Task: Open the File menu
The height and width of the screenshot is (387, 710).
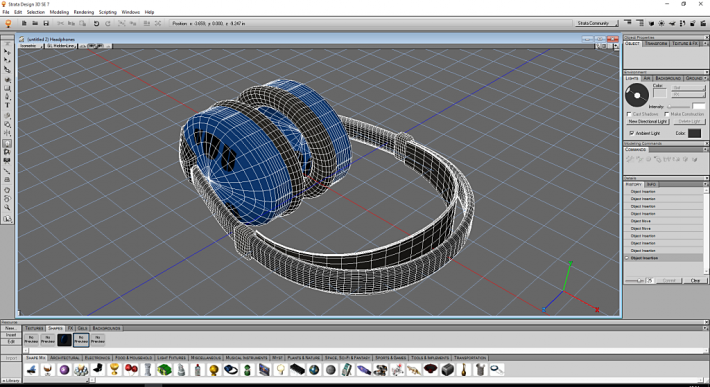Action: [6, 12]
